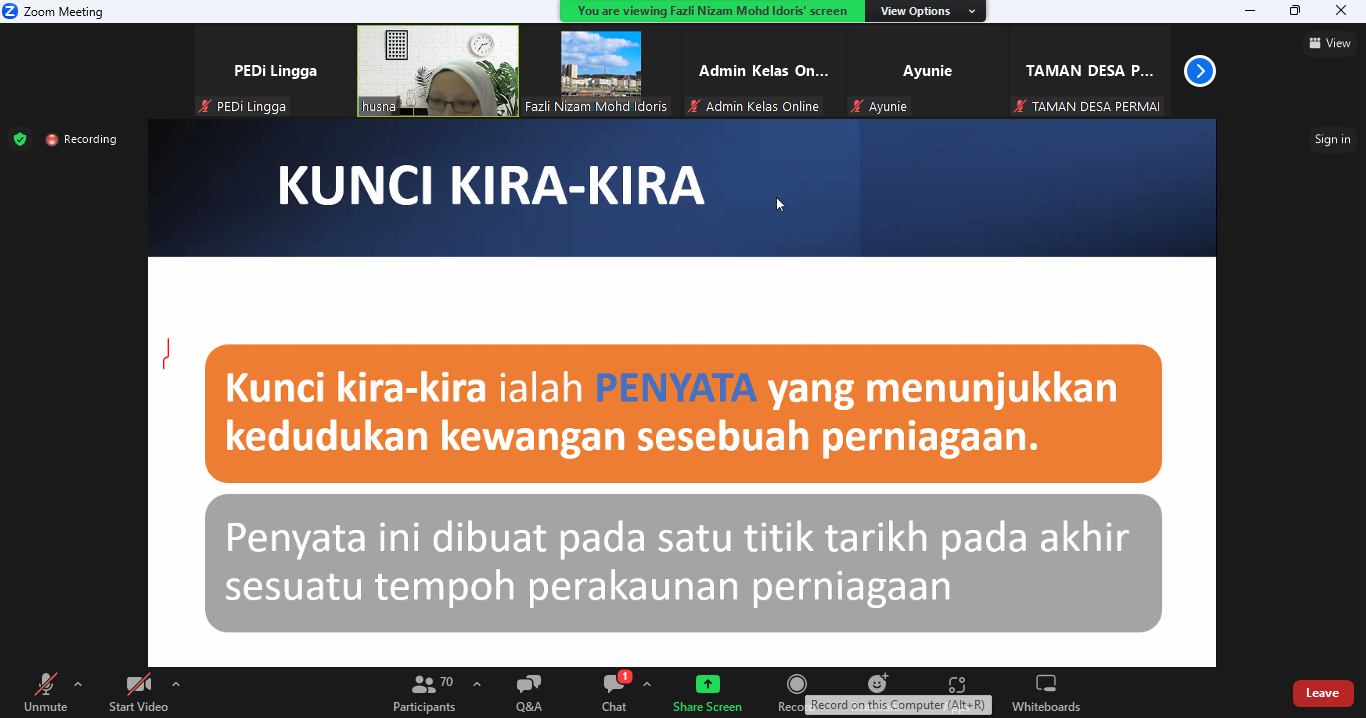Open the View Options dropdown
This screenshot has height=718, width=1366.
927,11
